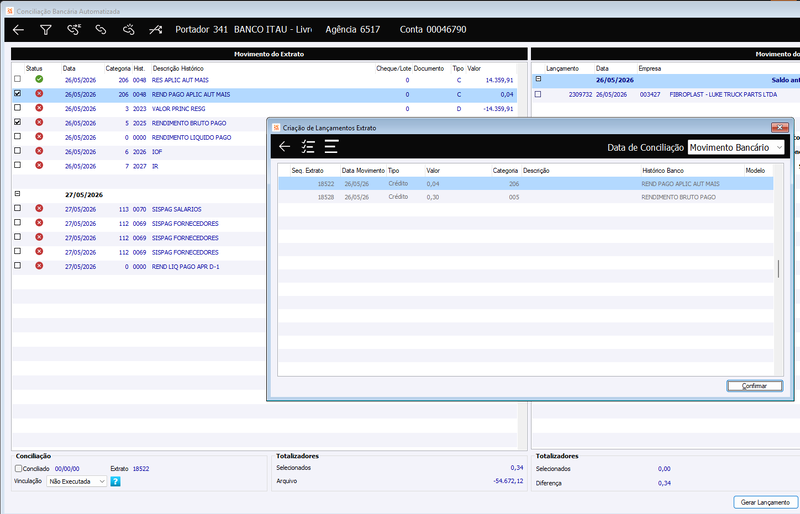800x514 pixels.
Task: Close the Criação de Lançamentos Extrato dialog
Action: pyautogui.click(x=779, y=127)
